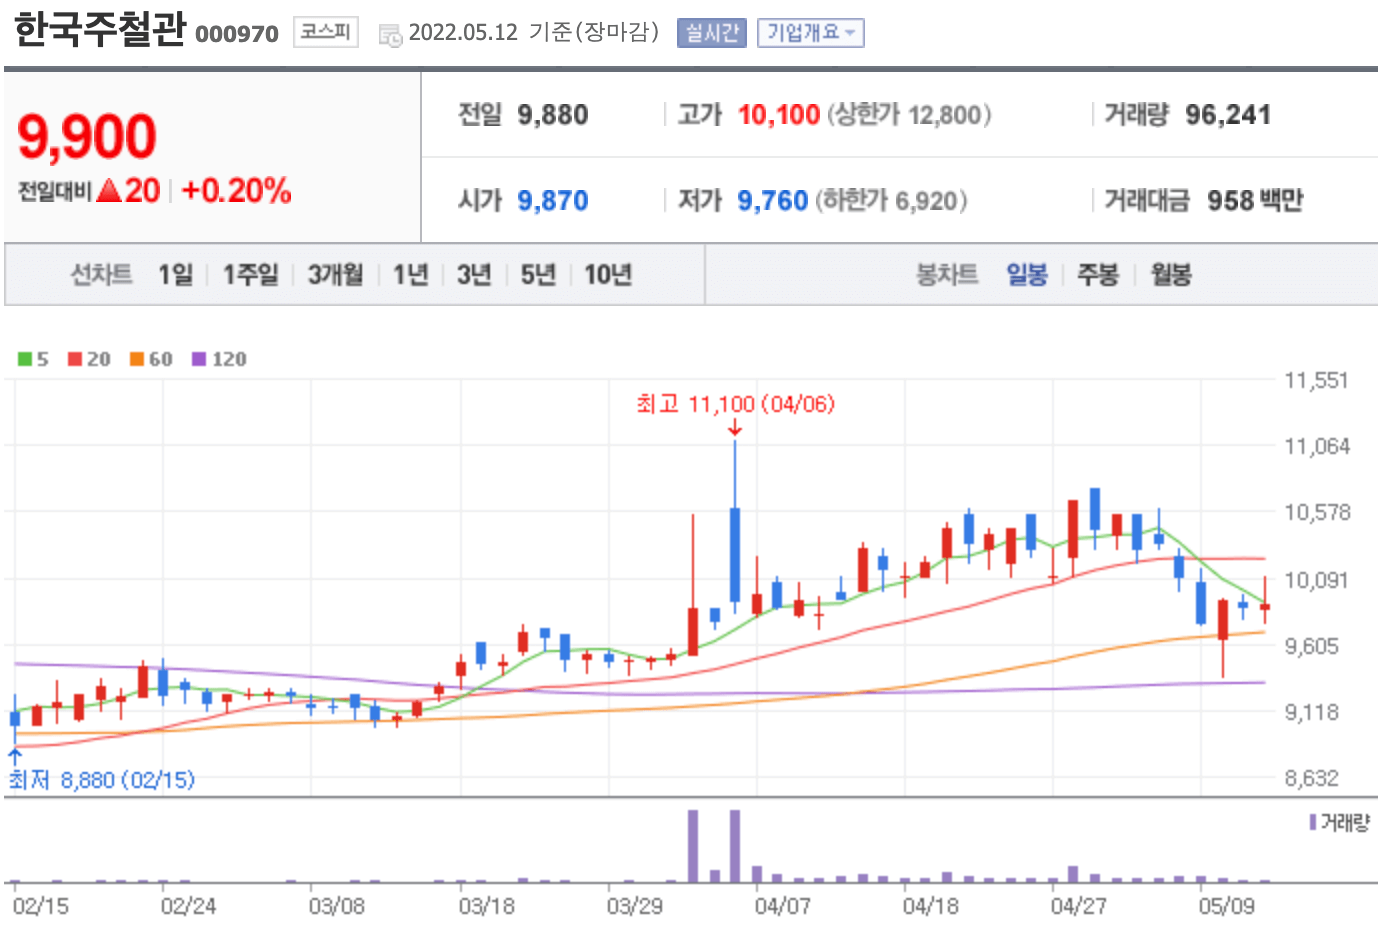Click the 봉차트 label

point(947,274)
